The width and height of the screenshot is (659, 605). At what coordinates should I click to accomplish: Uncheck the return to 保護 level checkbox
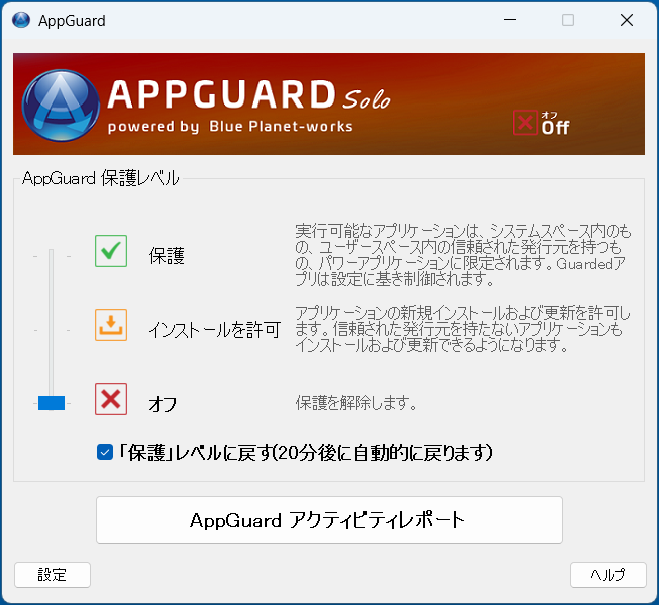[105, 453]
